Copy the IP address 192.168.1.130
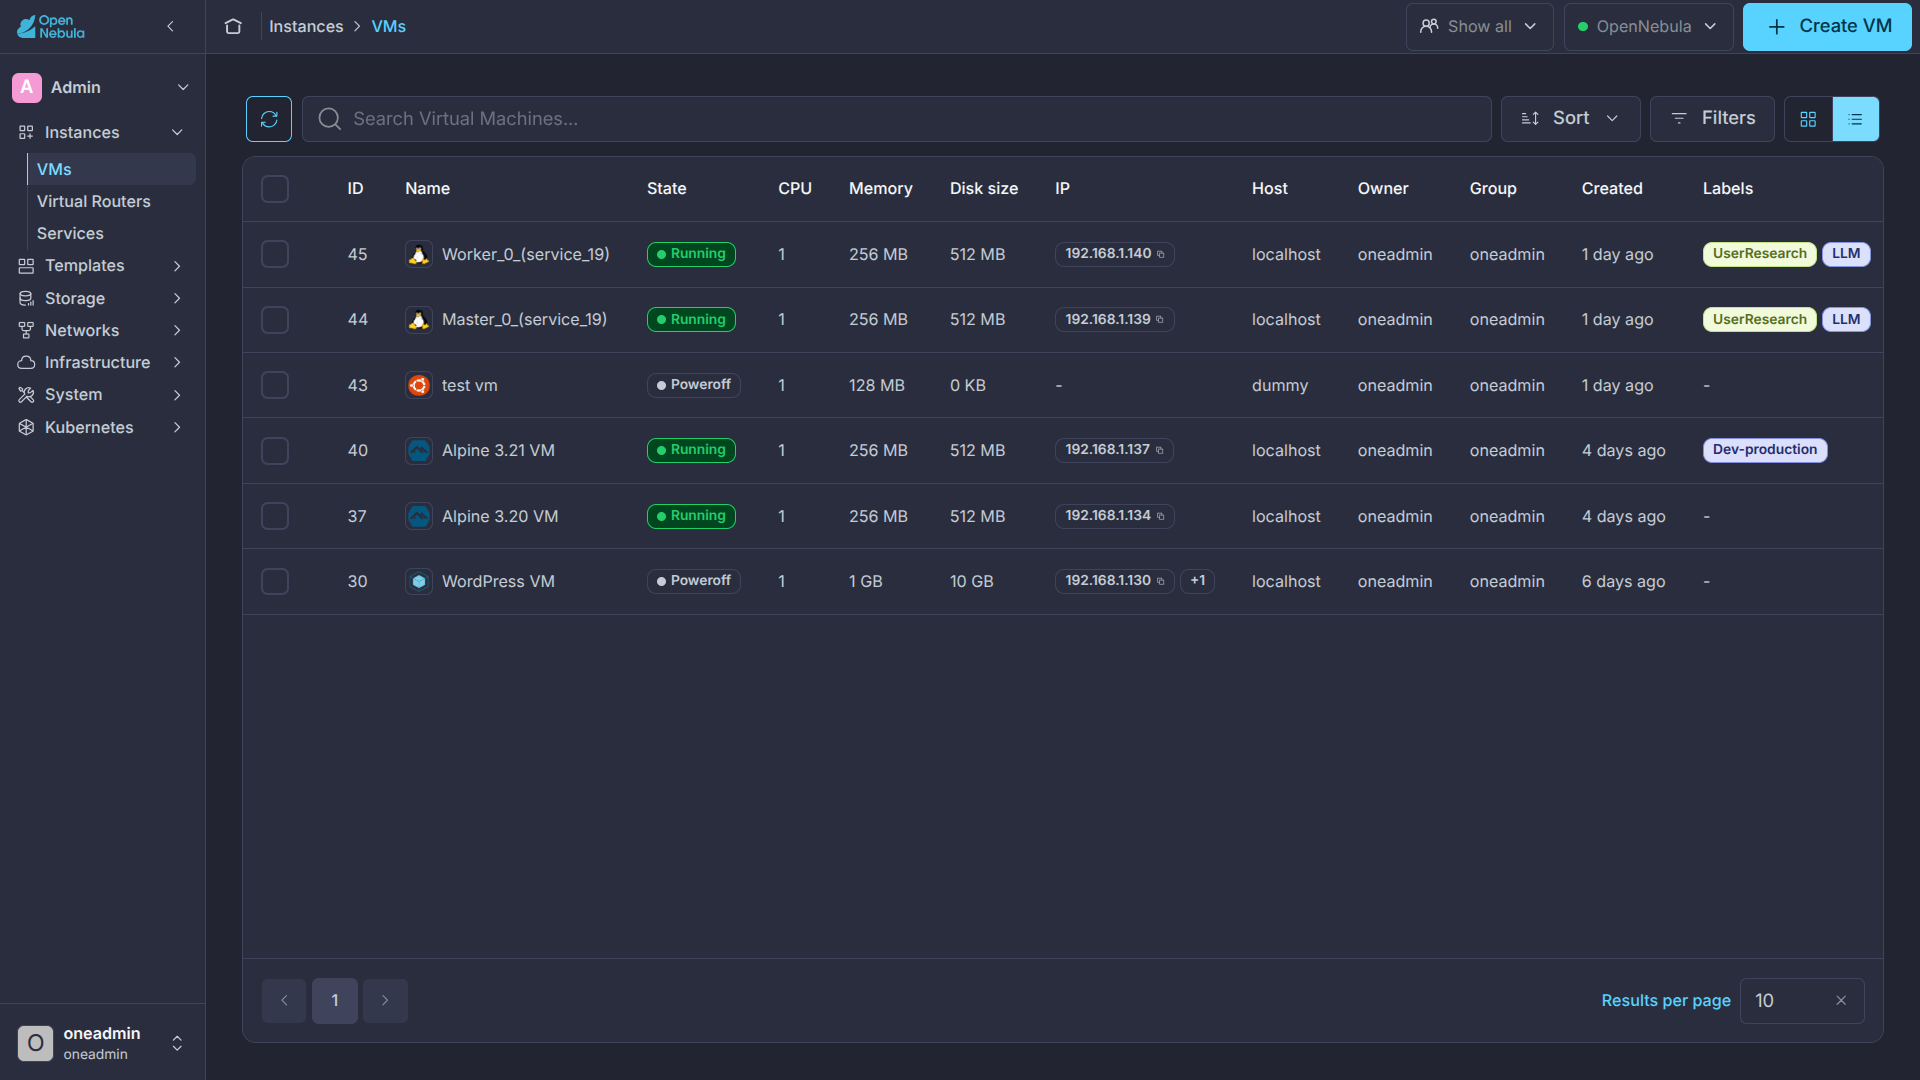The height and width of the screenshot is (1080, 1920). tap(1161, 582)
